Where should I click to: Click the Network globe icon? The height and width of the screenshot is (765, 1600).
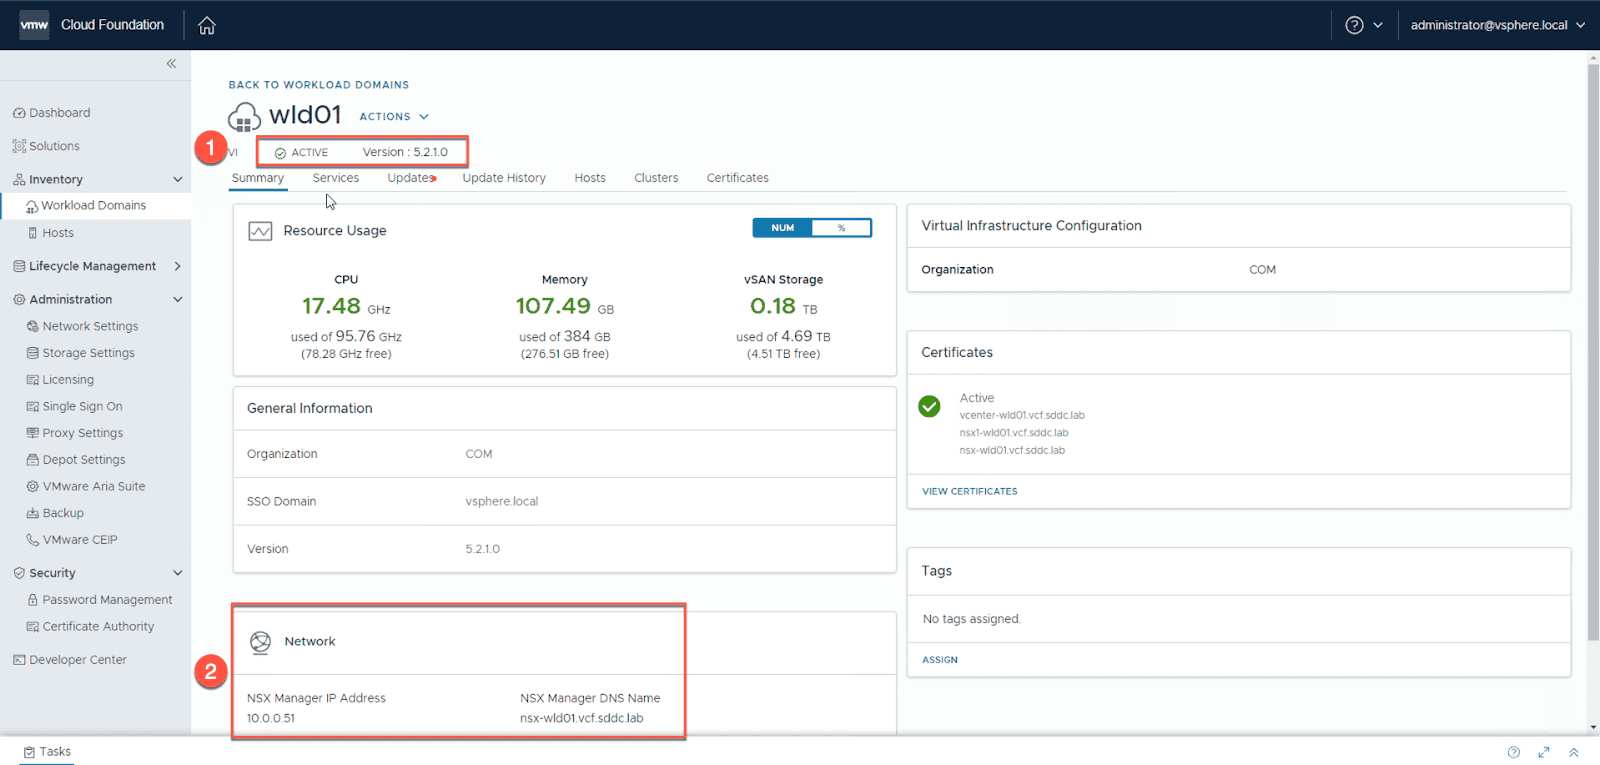coord(260,642)
